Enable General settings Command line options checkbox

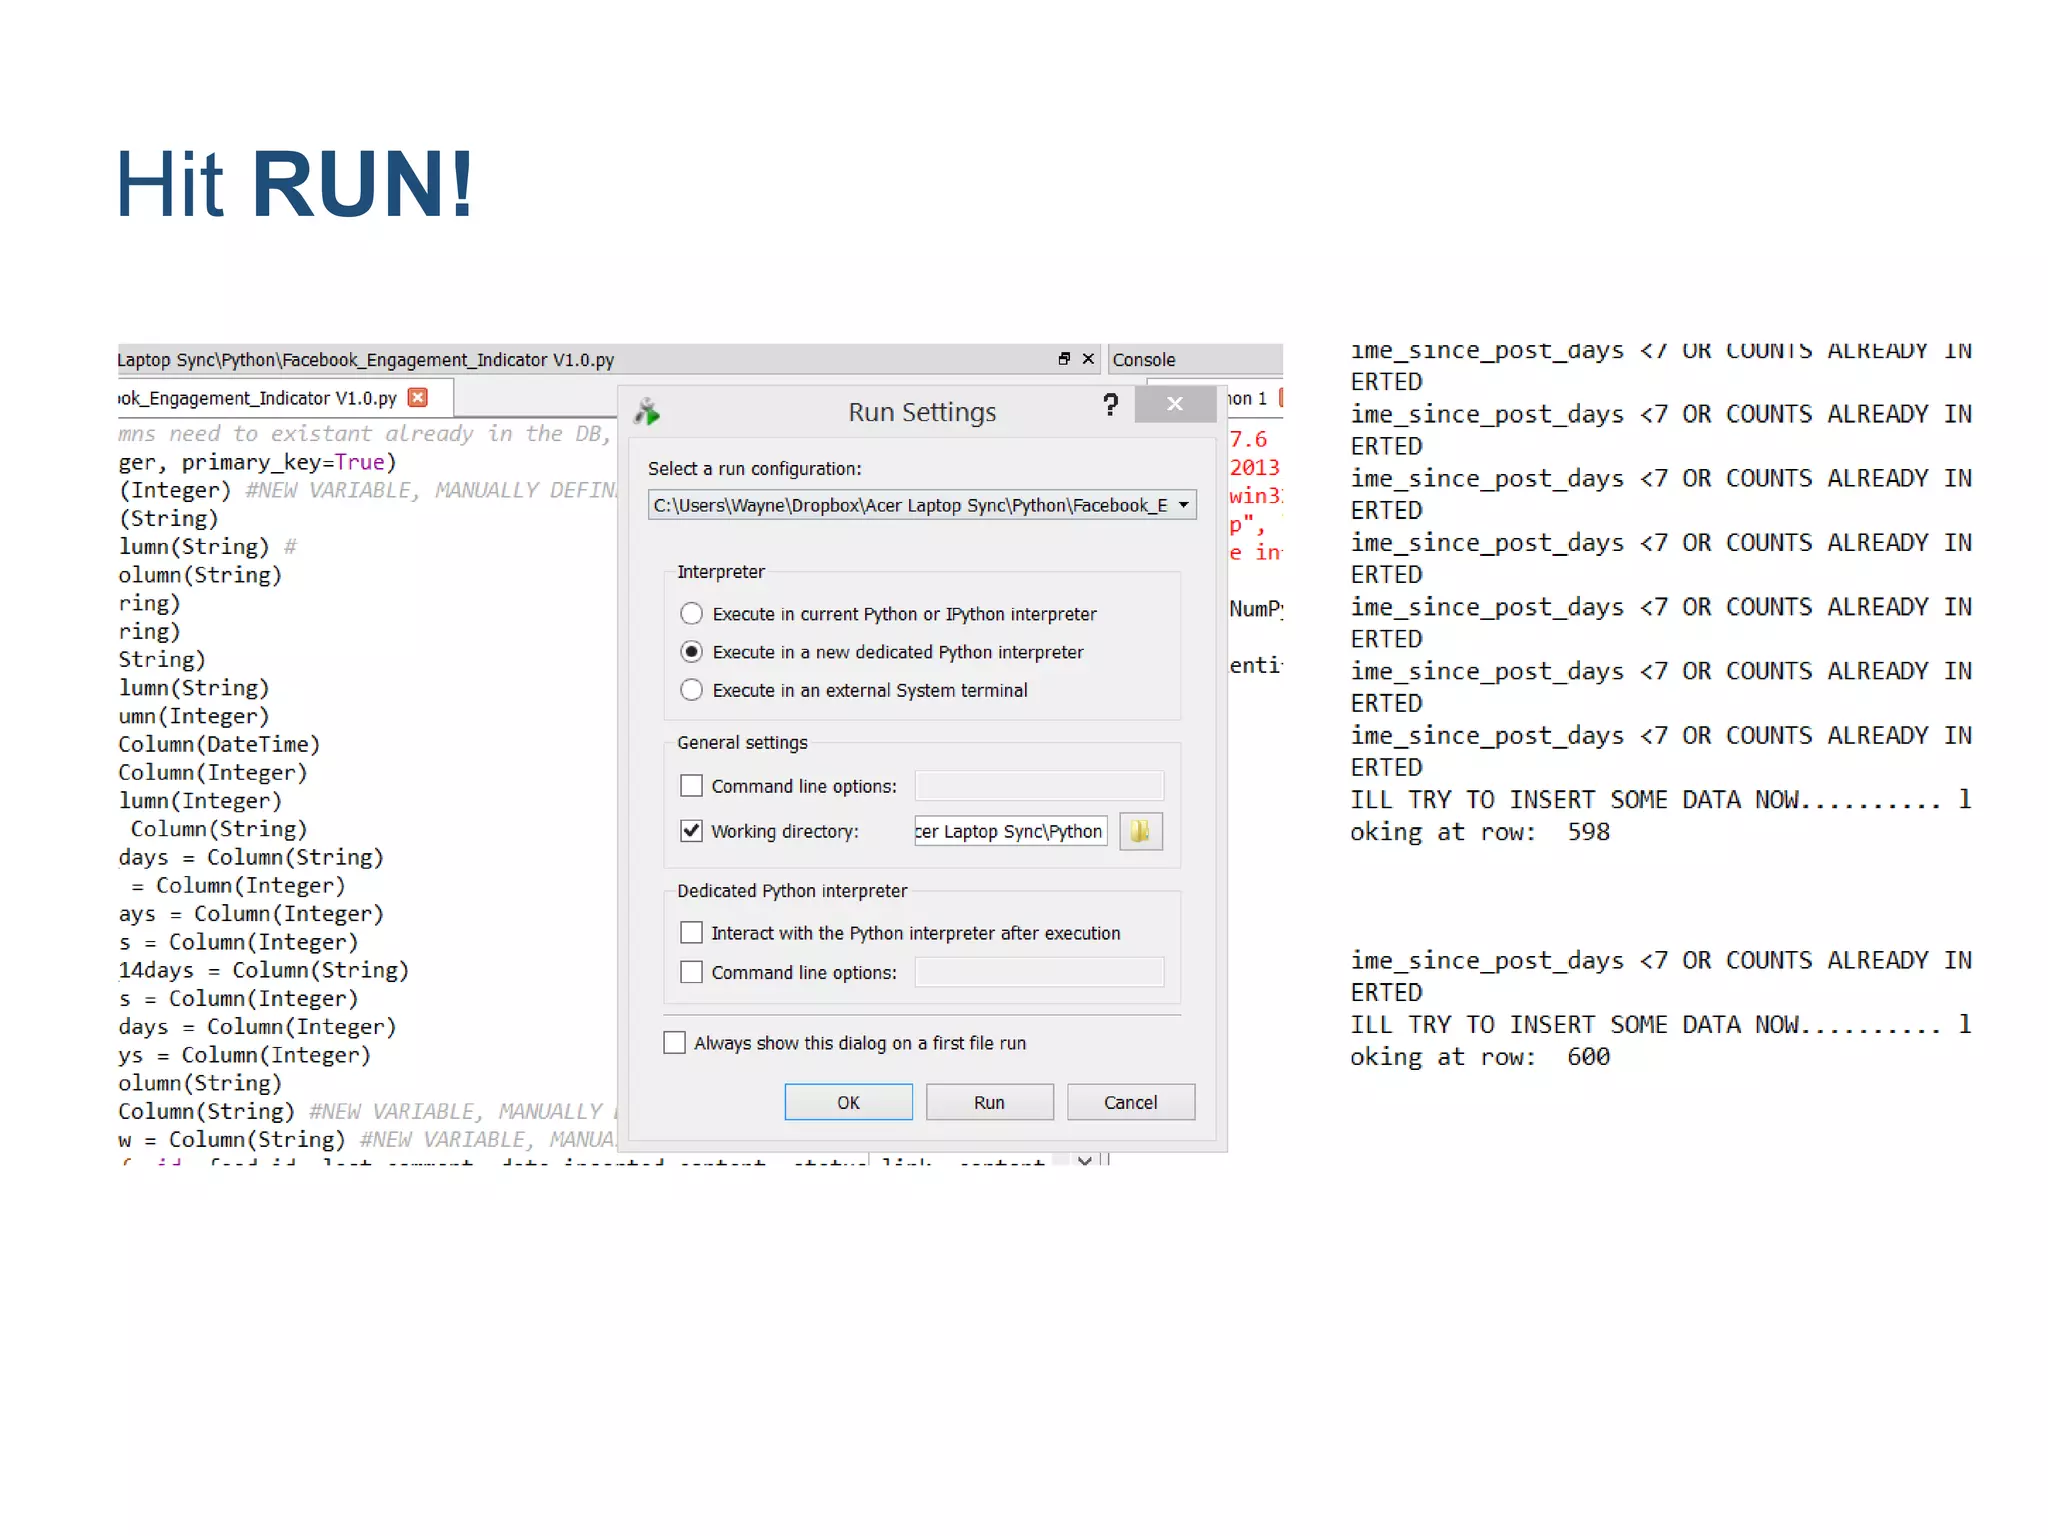[x=691, y=786]
